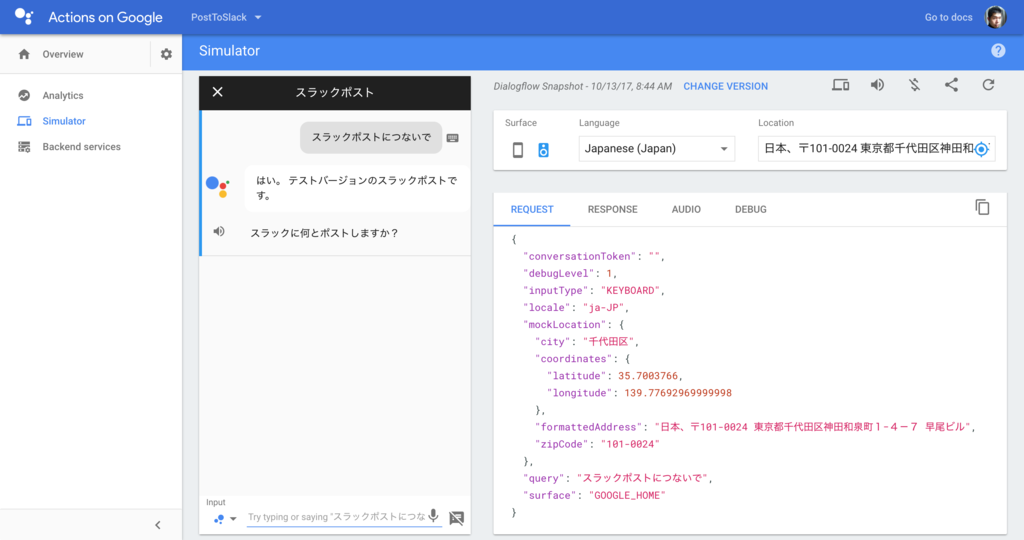Image resolution: width=1024 pixels, height=540 pixels.
Task: Open project settings gear icon
Action: coord(167,54)
